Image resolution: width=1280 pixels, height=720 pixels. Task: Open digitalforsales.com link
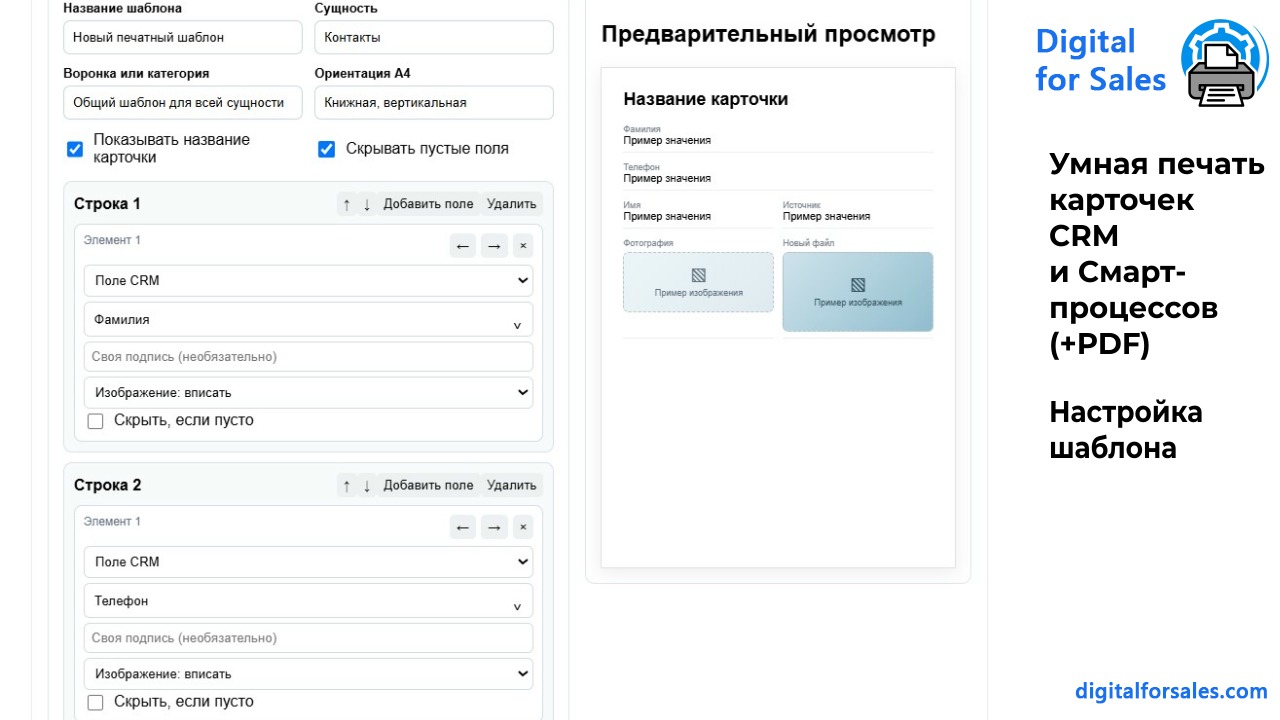1171,691
